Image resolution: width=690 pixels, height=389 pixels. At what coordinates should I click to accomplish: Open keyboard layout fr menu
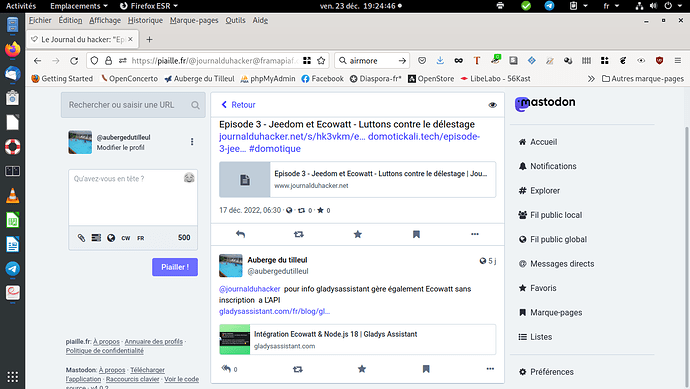(611, 6)
